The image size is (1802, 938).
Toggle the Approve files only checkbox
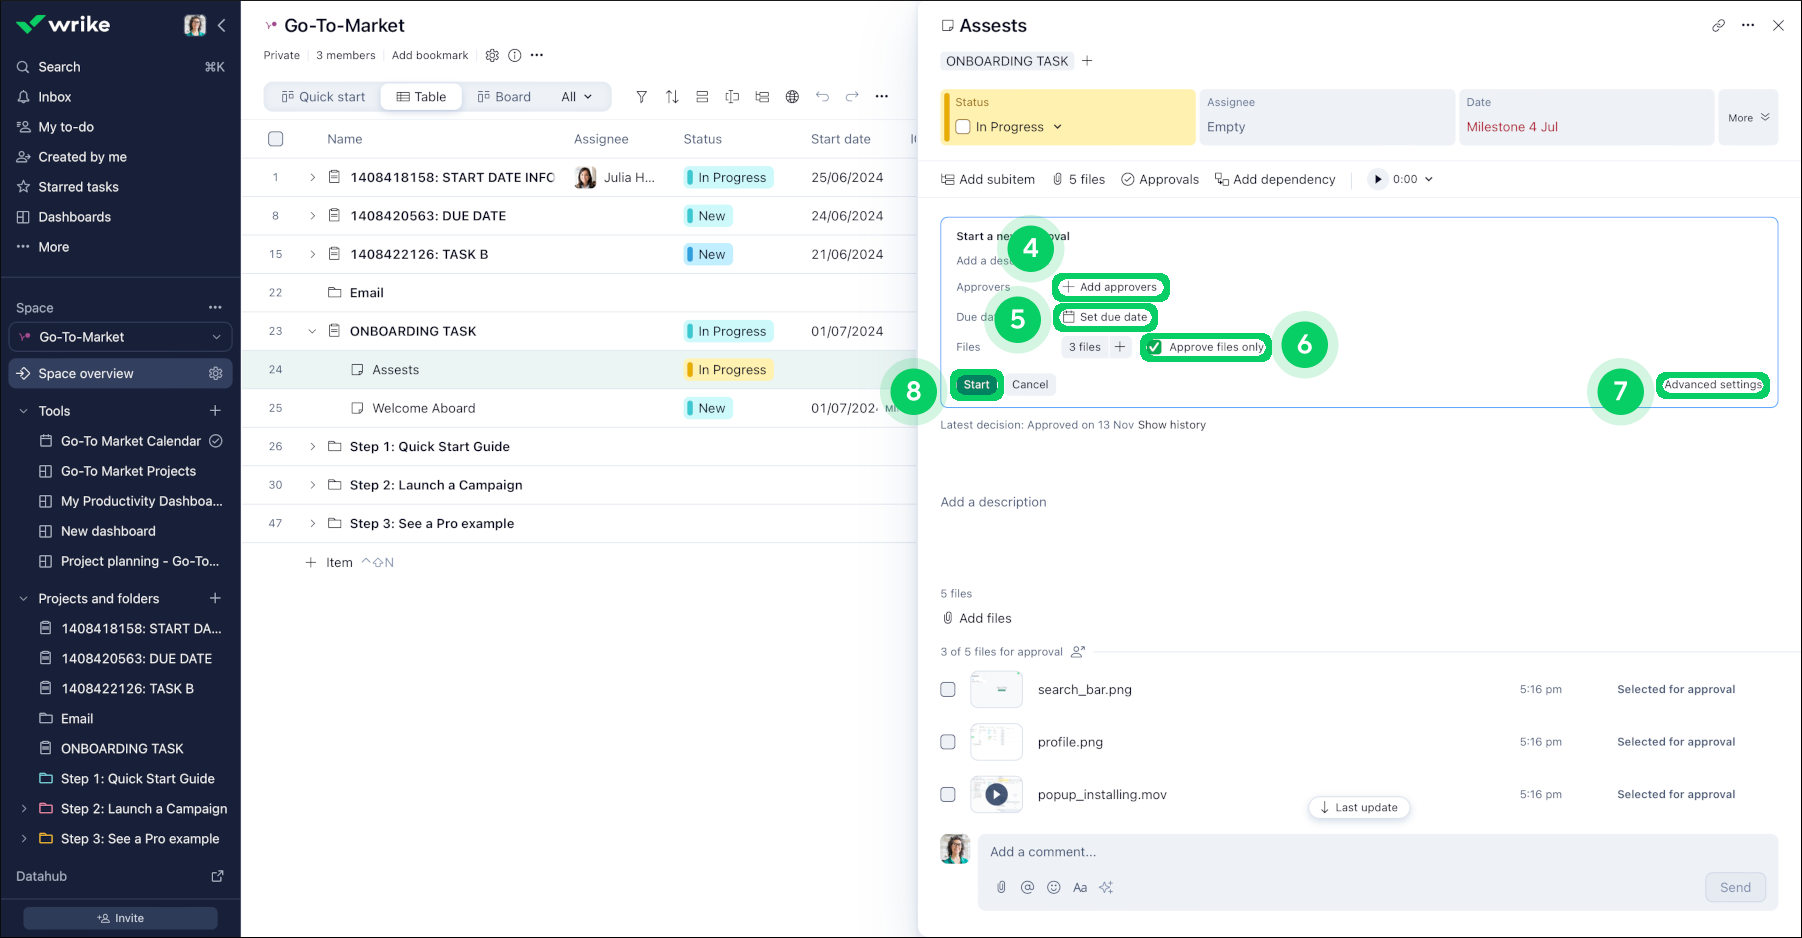pos(1155,347)
